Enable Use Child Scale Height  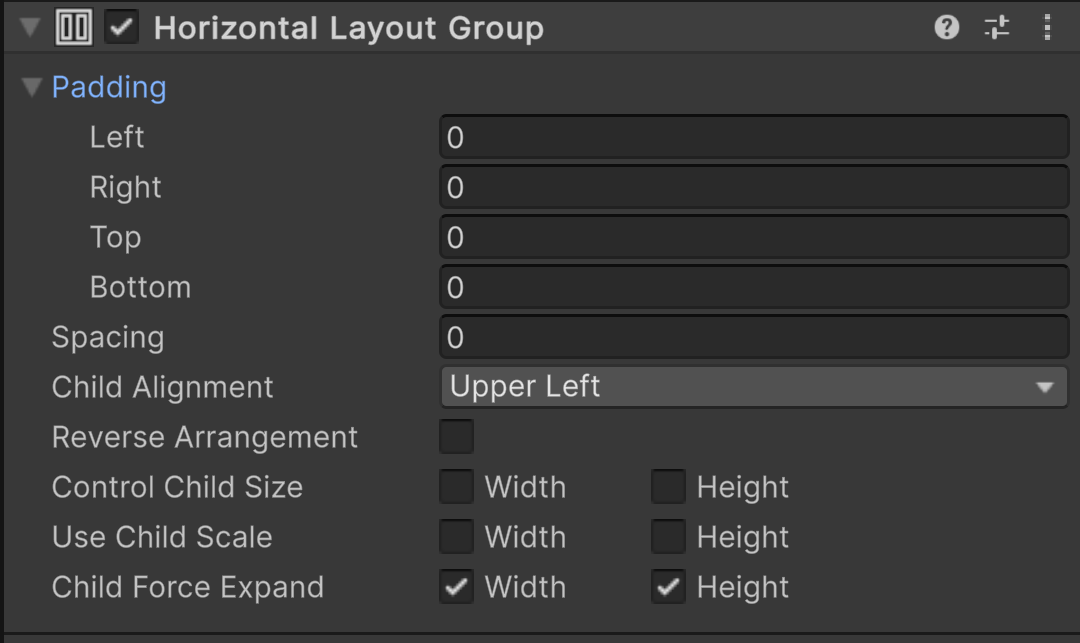pos(668,537)
